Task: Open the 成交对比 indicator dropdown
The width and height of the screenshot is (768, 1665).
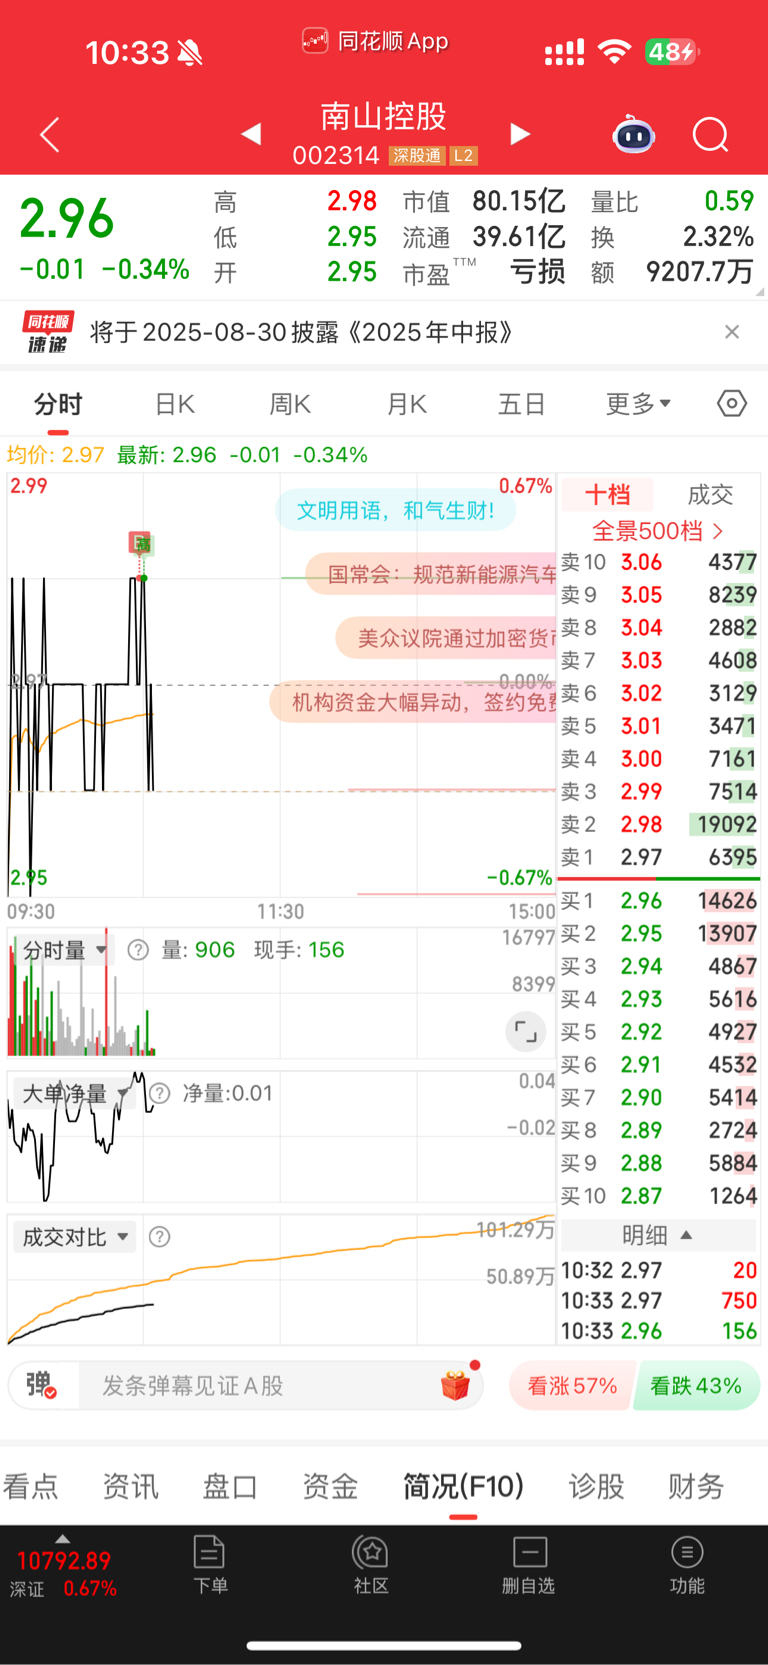Action: pyautogui.click(x=75, y=1237)
